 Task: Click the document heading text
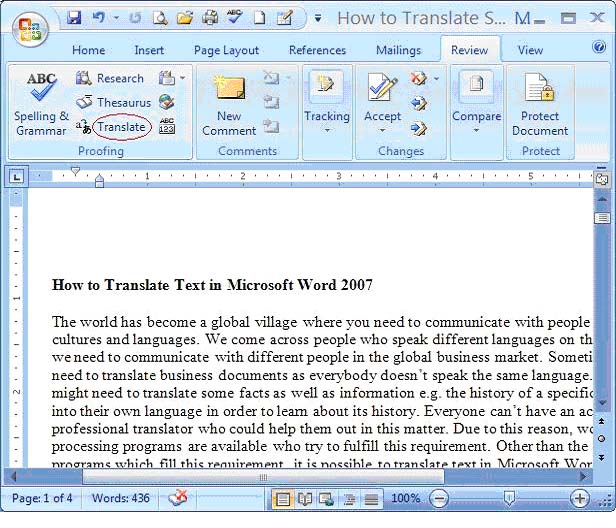[x=212, y=285]
